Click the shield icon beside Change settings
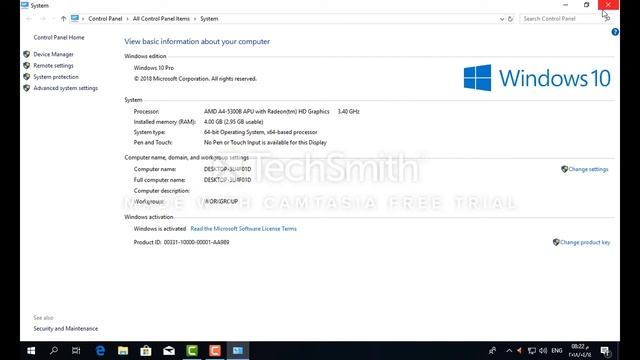The height and width of the screenshot is (360, 640). 564,169
